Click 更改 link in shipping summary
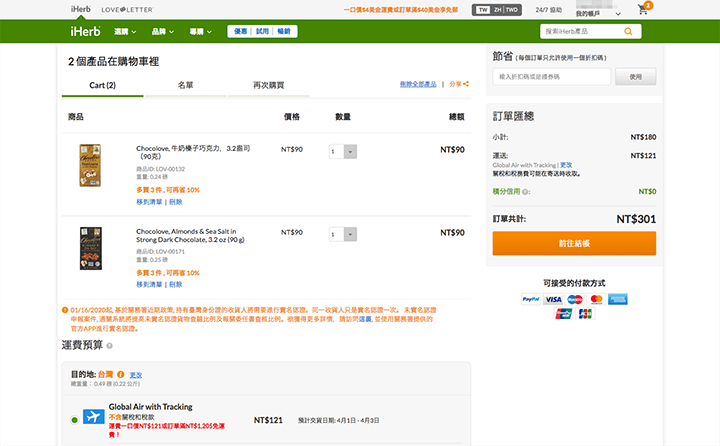Viewport: 720px width, 446px height. (x=566, y=165)
